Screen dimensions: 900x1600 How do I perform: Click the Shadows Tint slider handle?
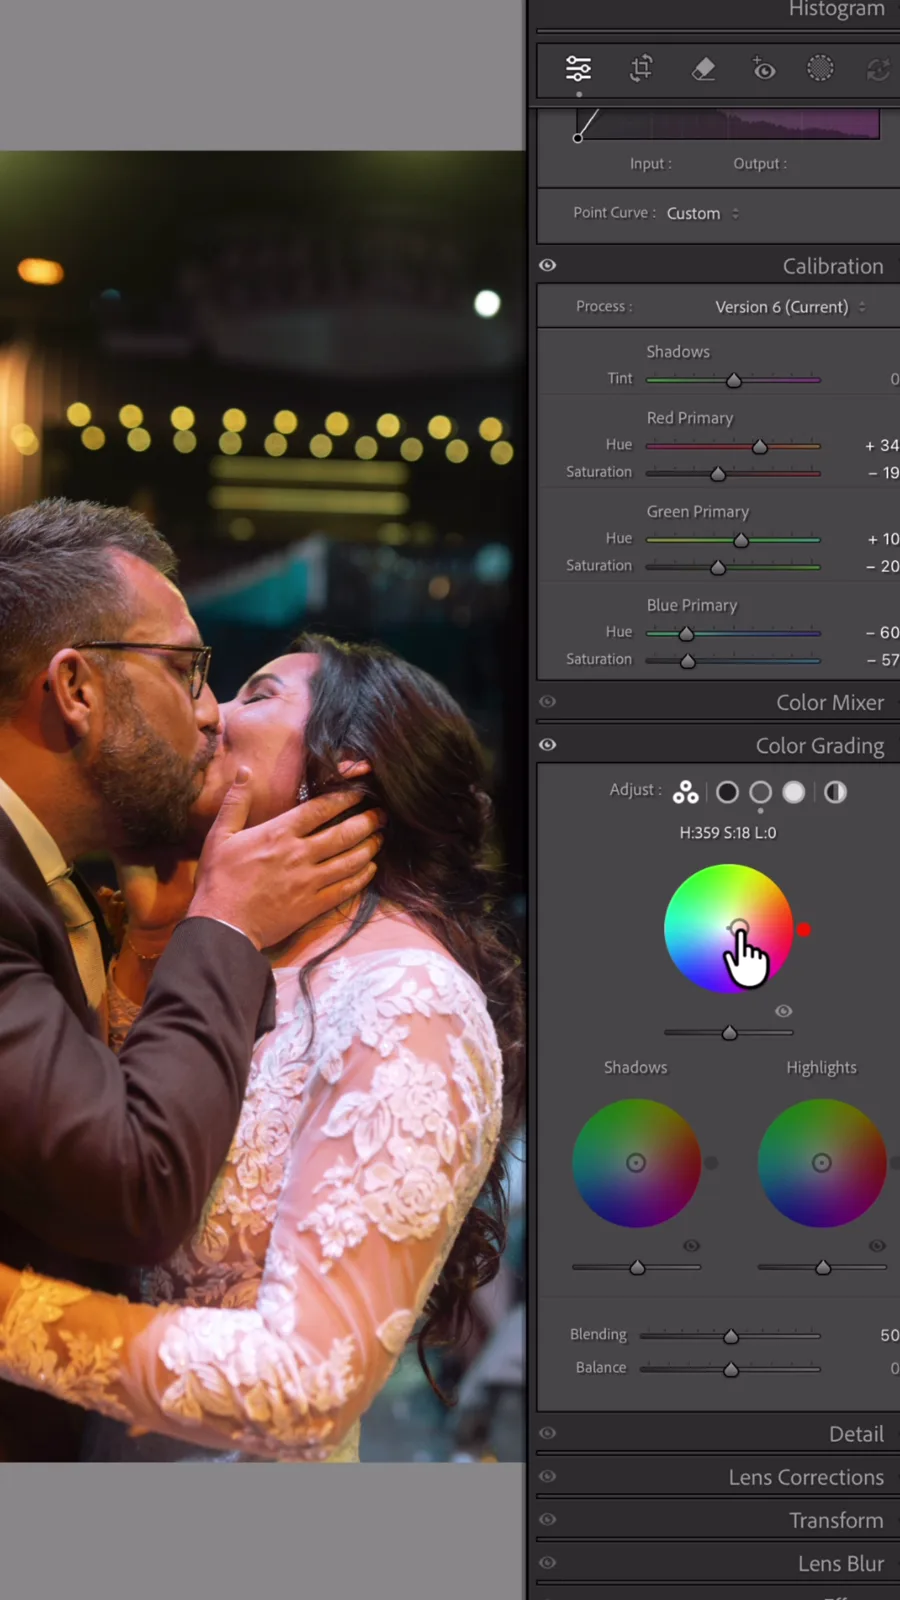coord(734,380)
